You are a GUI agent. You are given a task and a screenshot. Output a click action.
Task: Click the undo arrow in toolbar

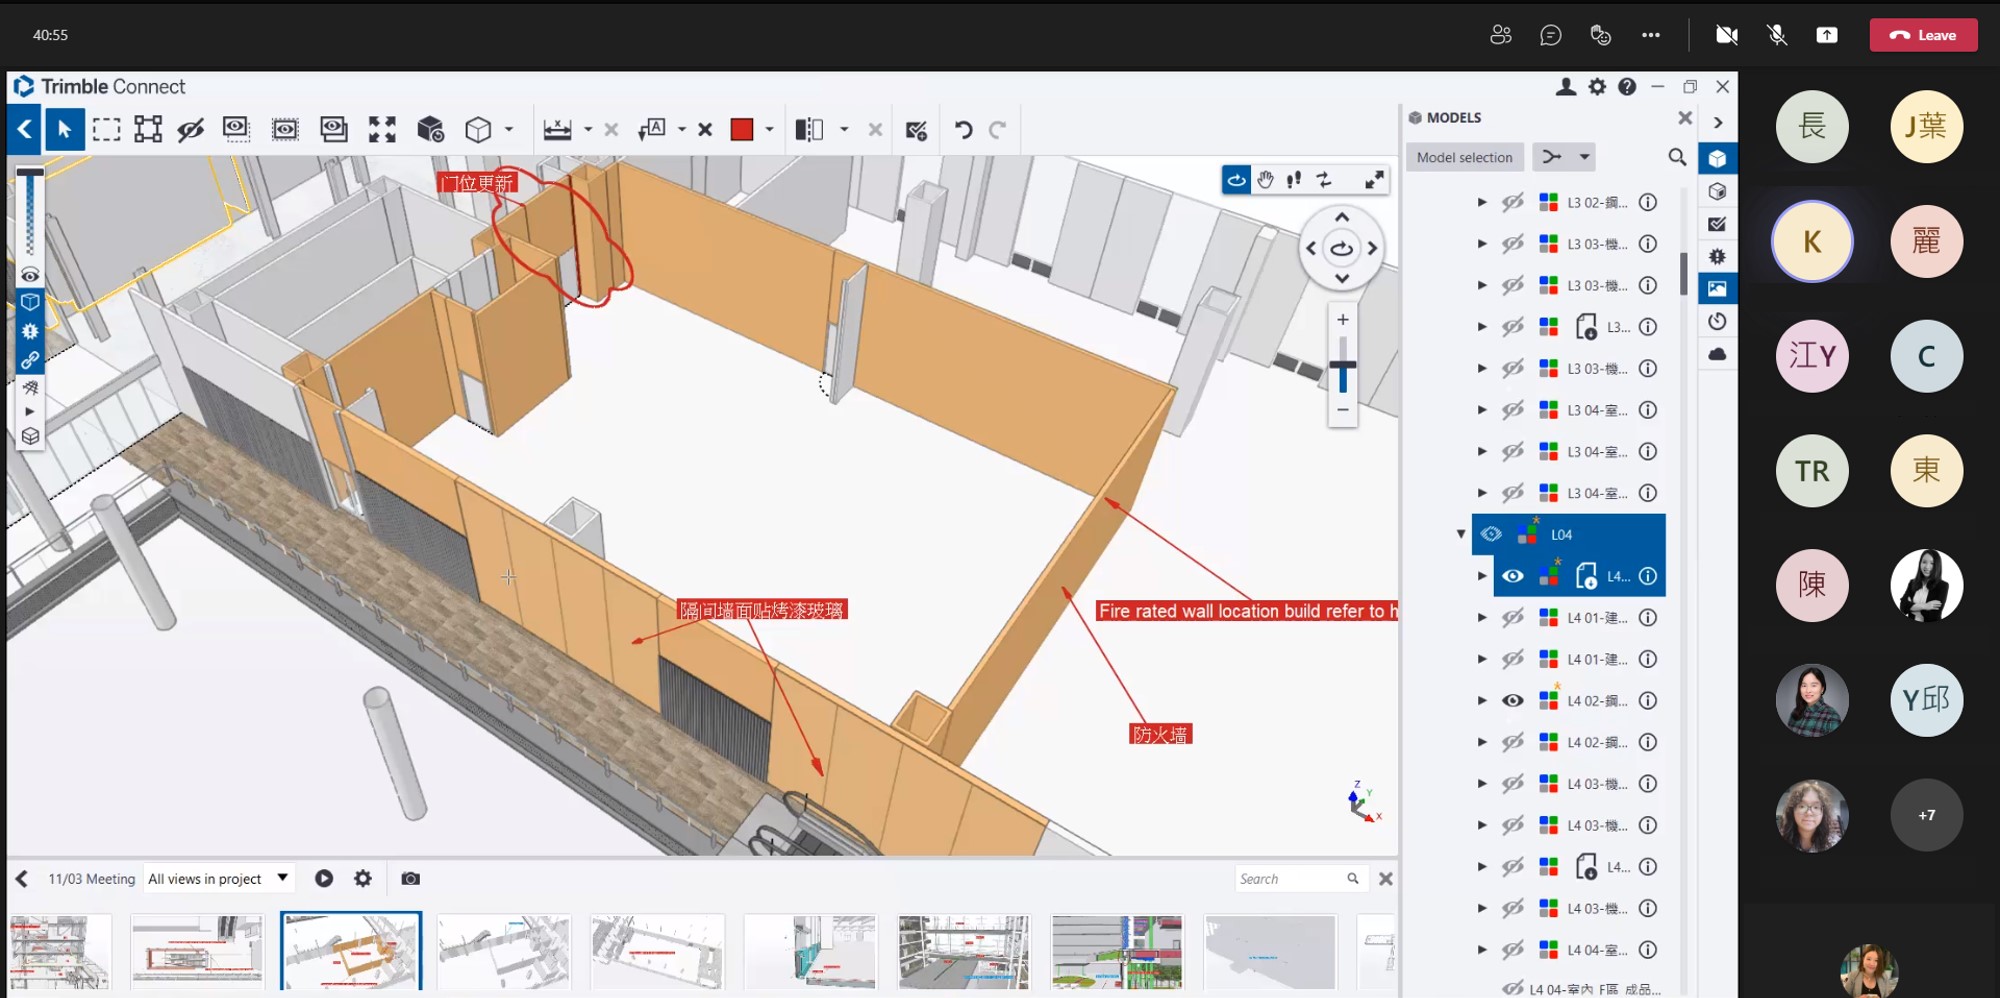[963, 130]
